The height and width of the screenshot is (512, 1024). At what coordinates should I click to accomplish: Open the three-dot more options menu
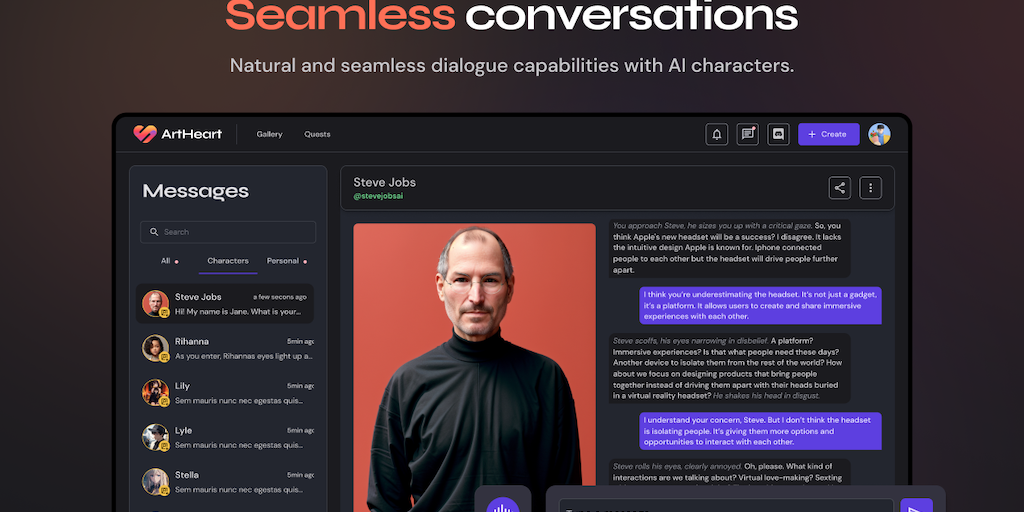pyautogui.click(x=871, y=188)
